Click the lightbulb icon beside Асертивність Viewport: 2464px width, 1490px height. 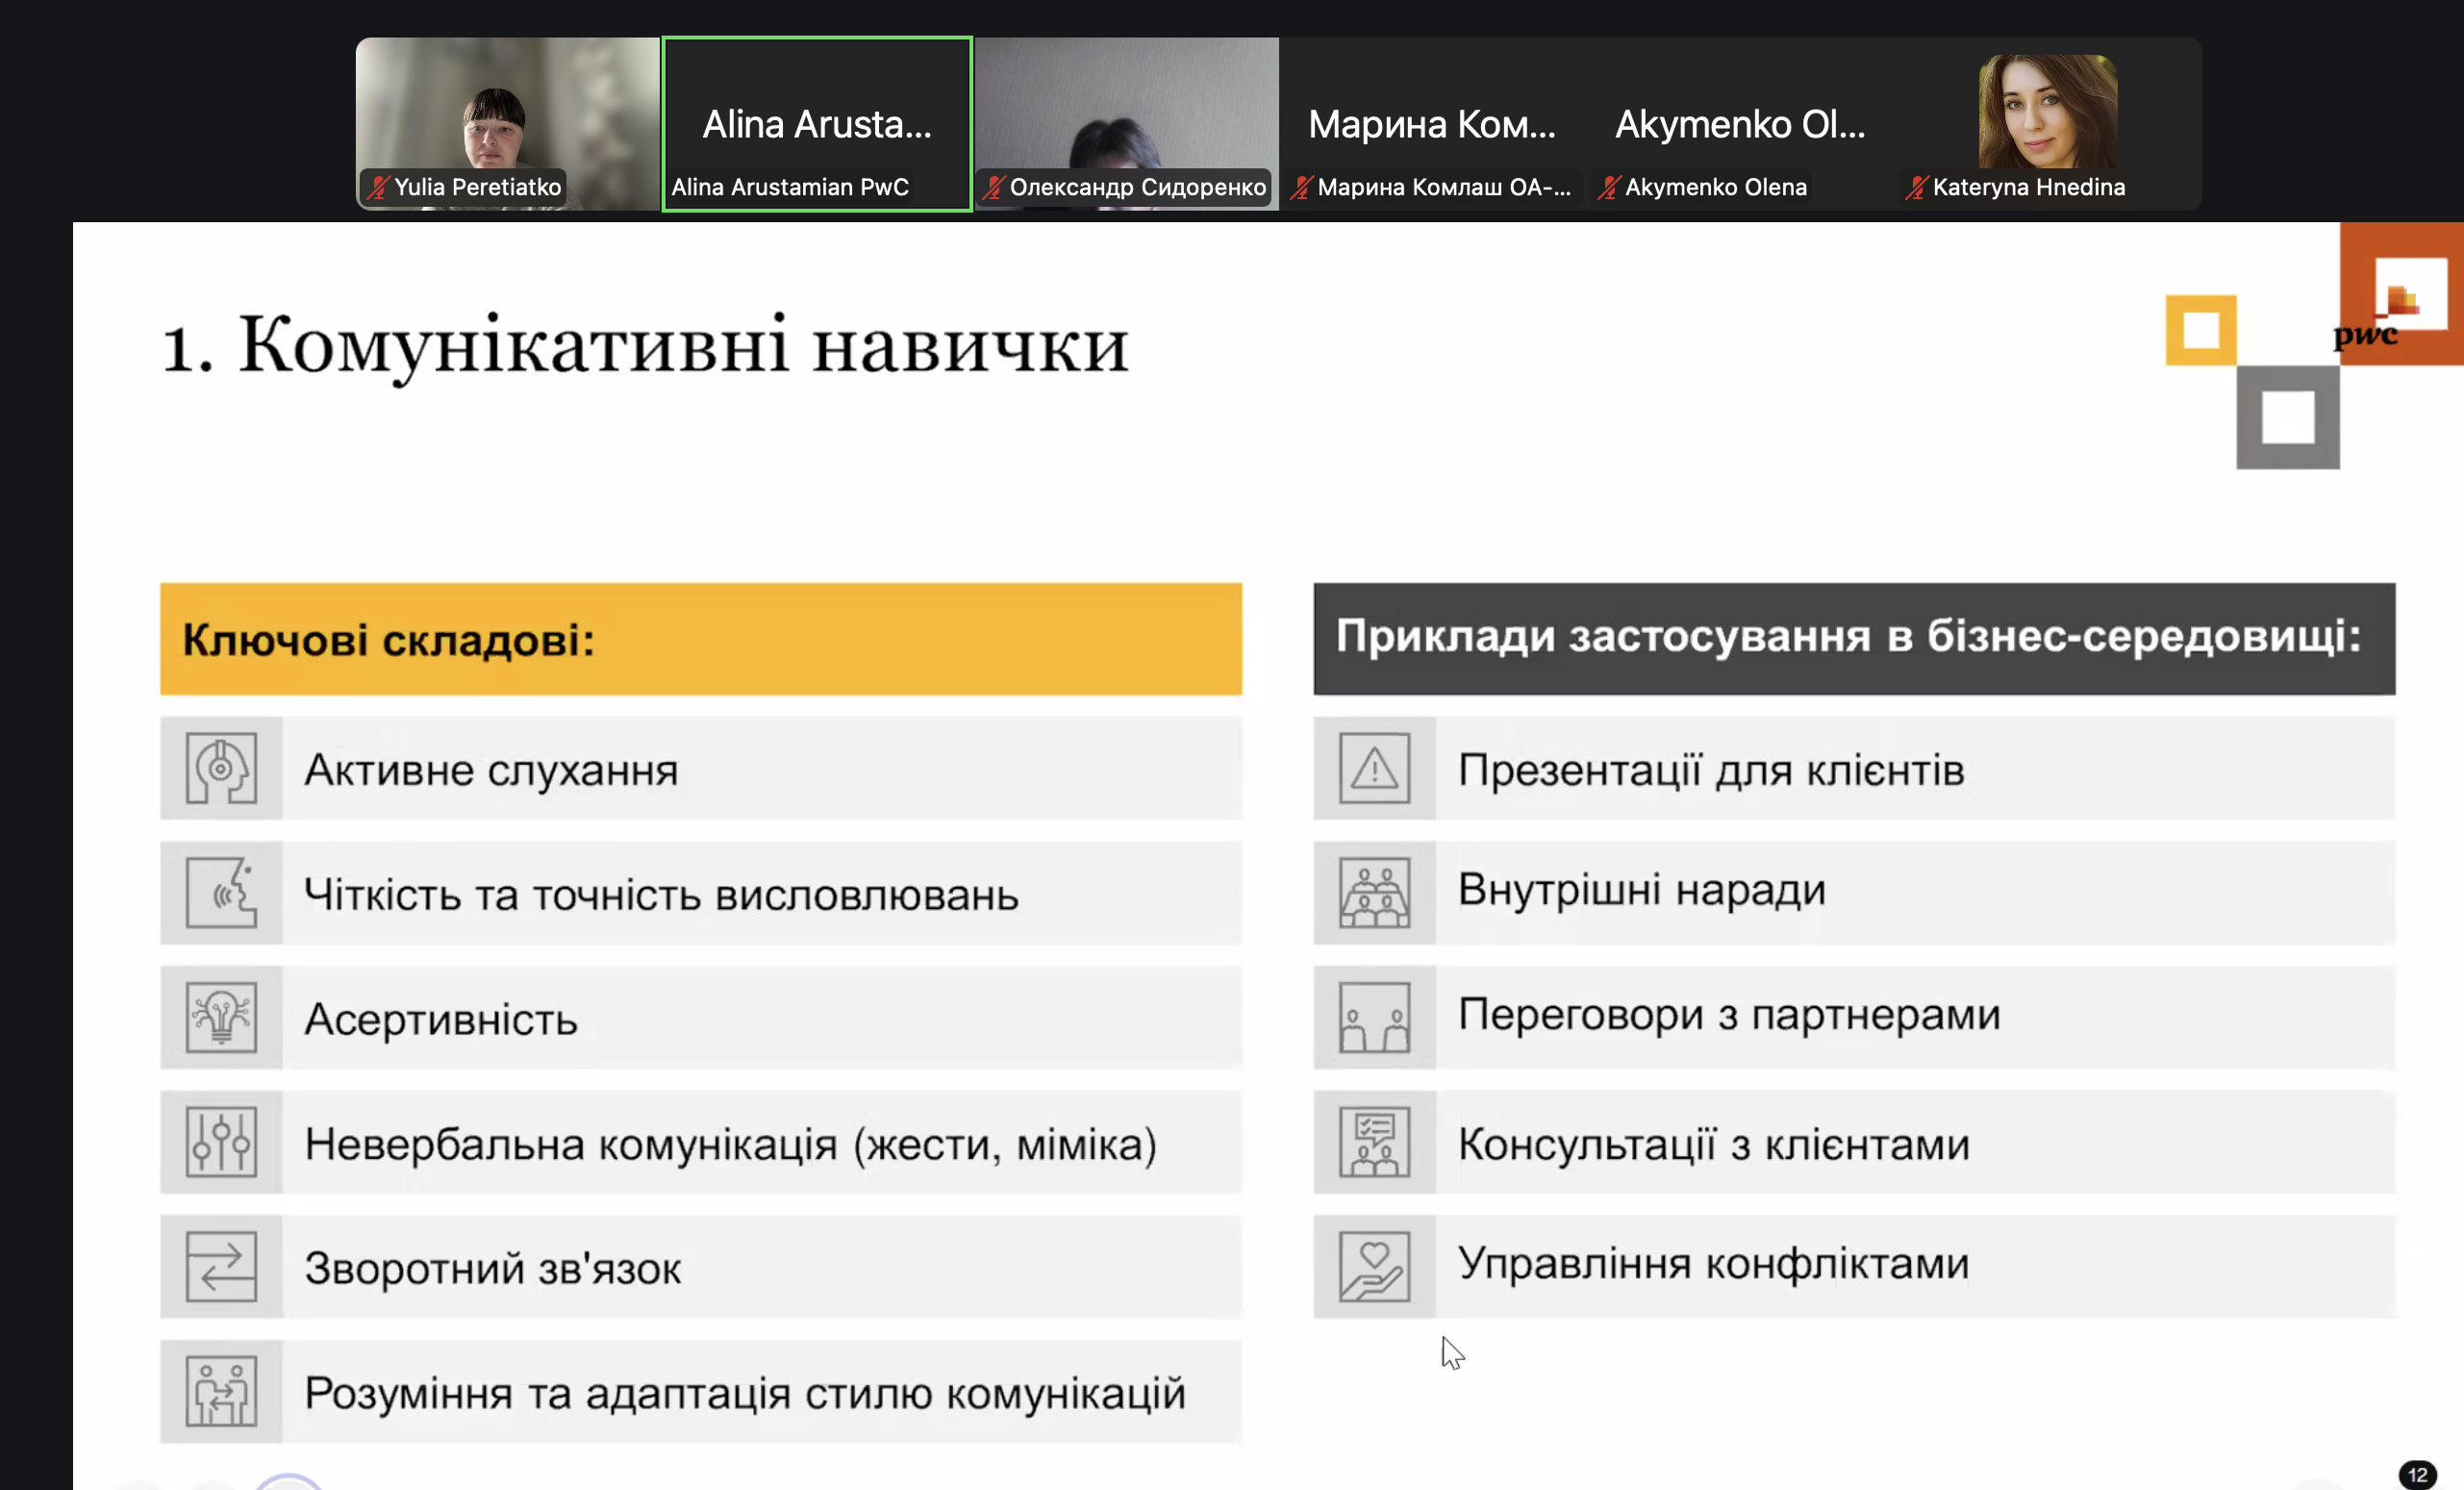point(221,1017)
